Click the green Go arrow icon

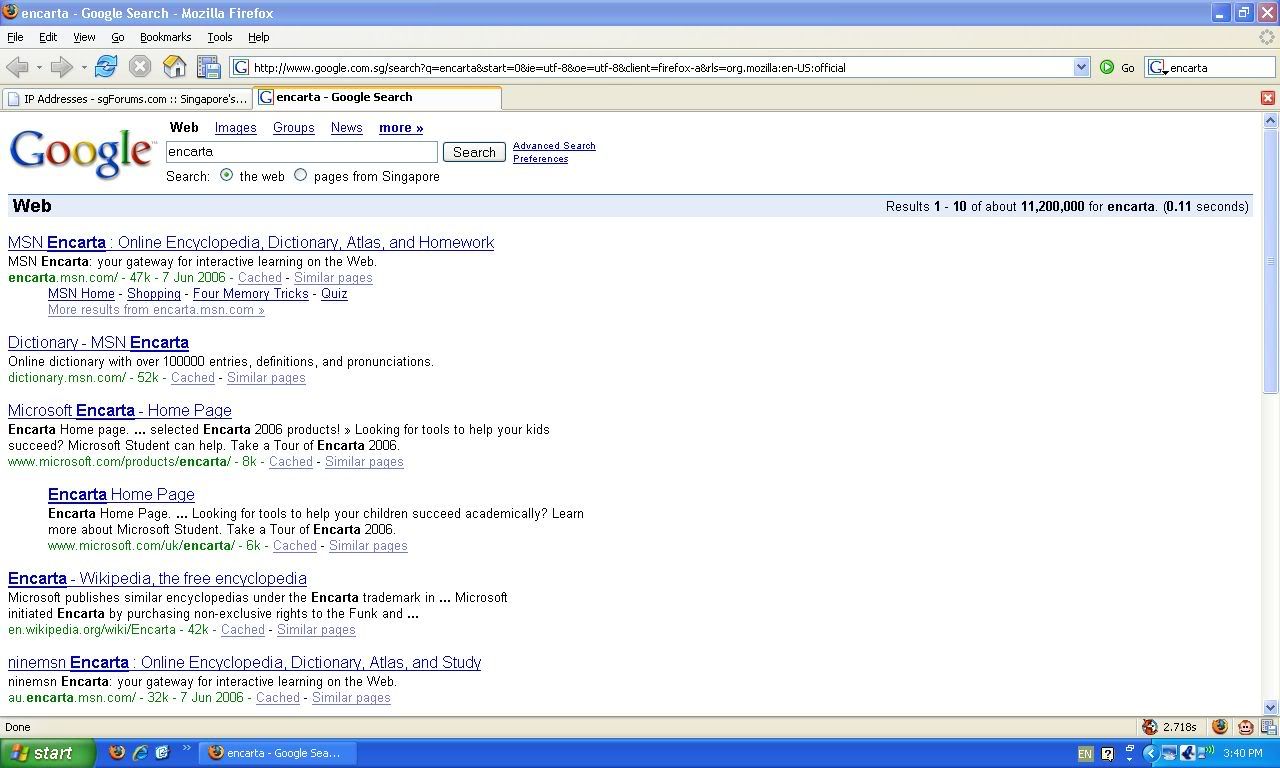tap(1107, 67)
